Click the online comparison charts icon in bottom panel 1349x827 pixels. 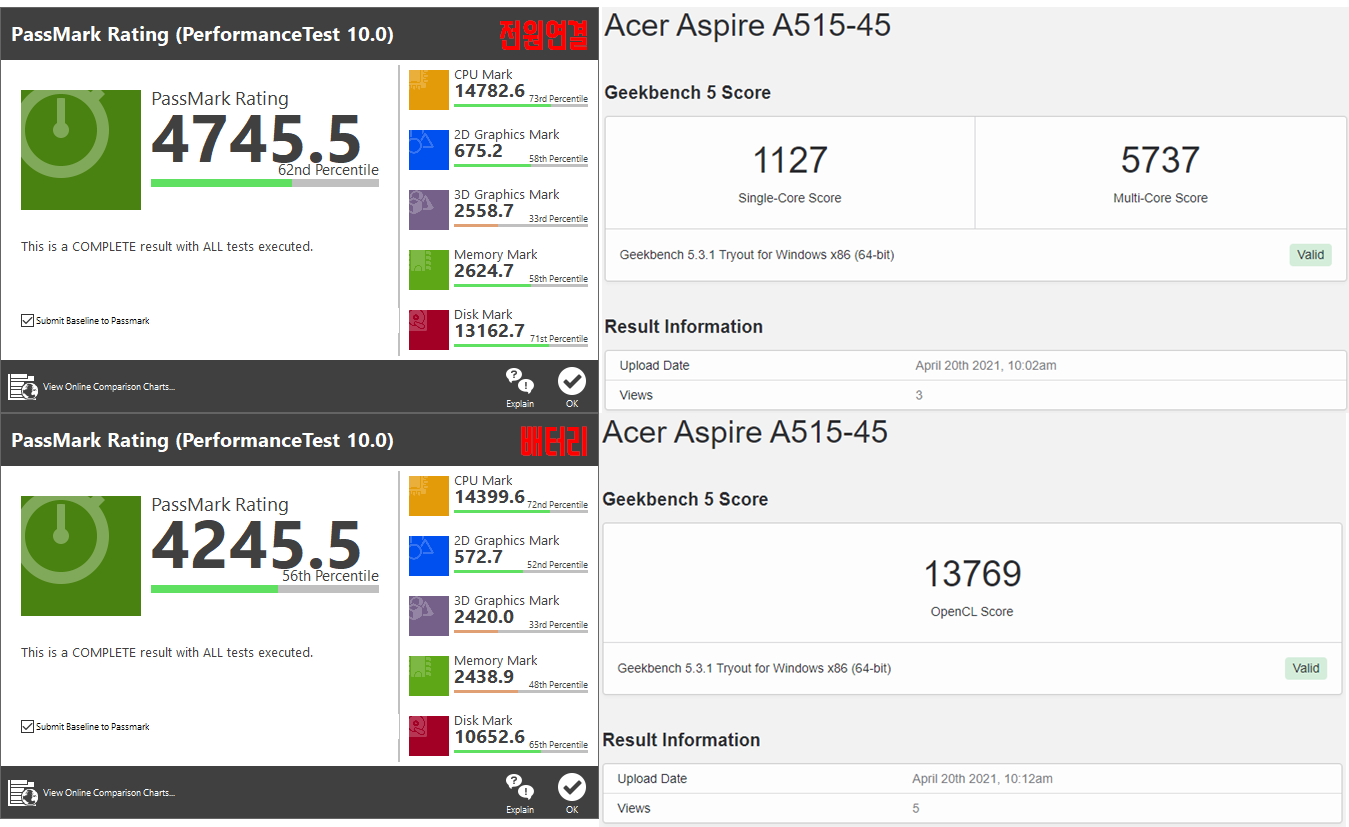23,793
